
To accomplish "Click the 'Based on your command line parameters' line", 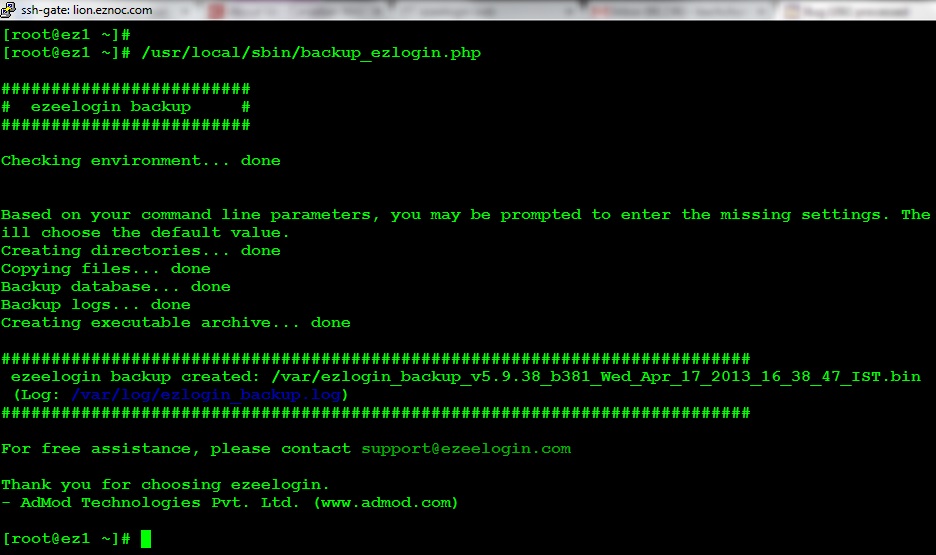I will point(466,215).
